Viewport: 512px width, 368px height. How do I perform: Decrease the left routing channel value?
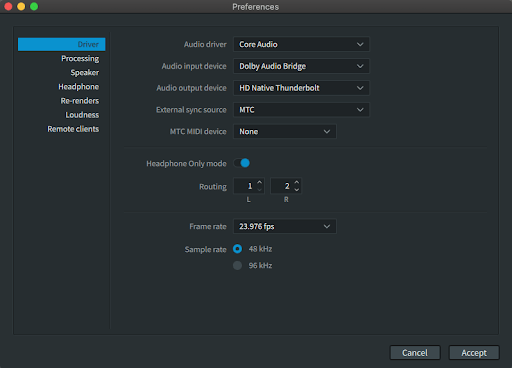point(260,190)
